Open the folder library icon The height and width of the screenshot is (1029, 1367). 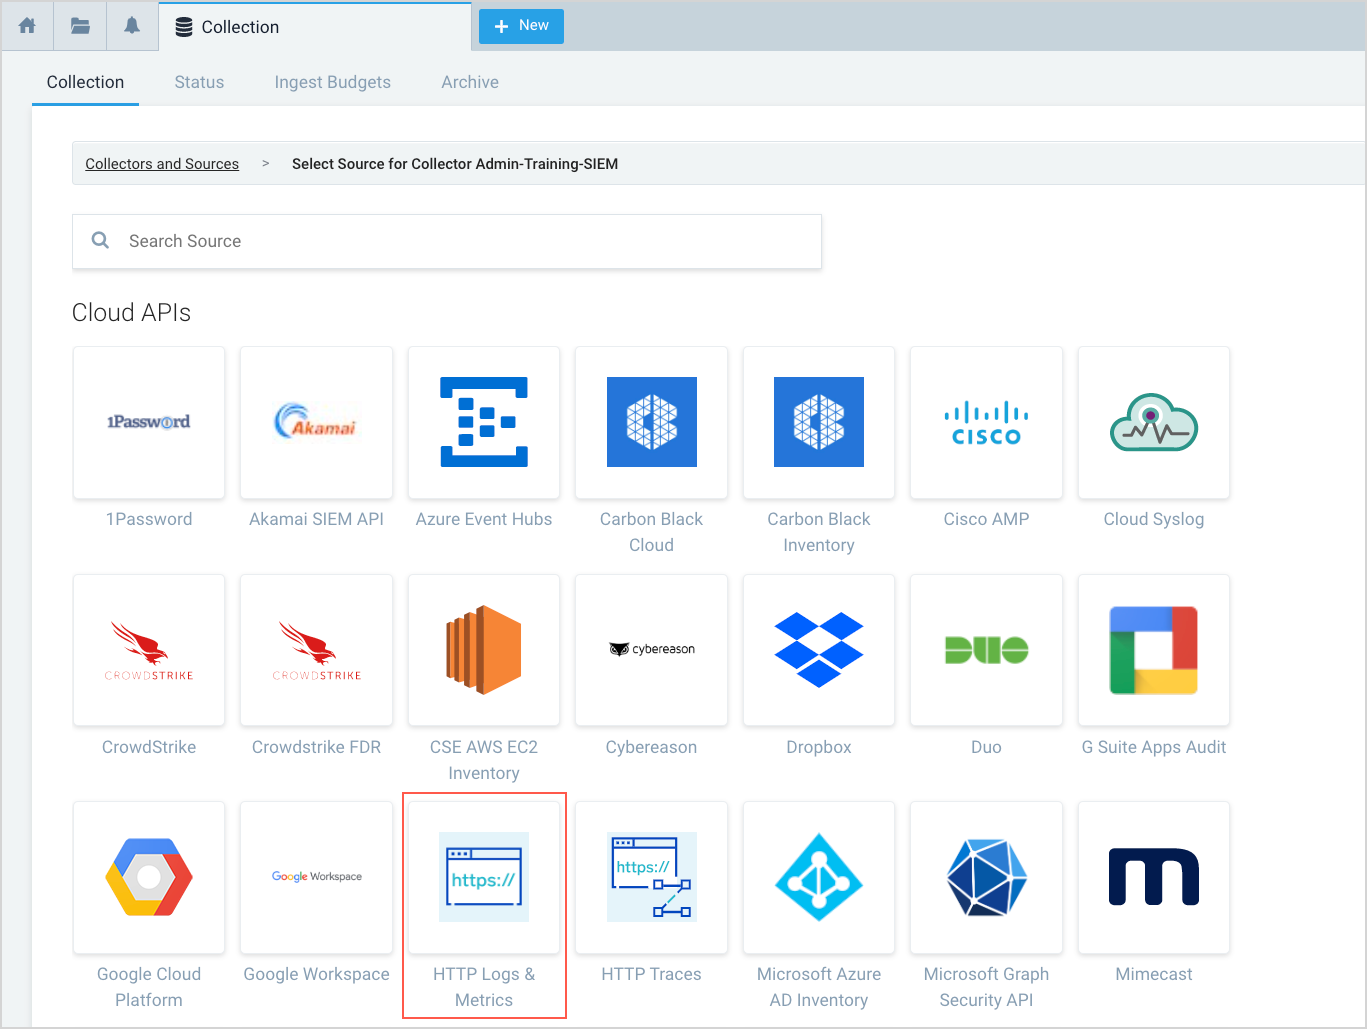pyautogui.click(x=80, y=26)
